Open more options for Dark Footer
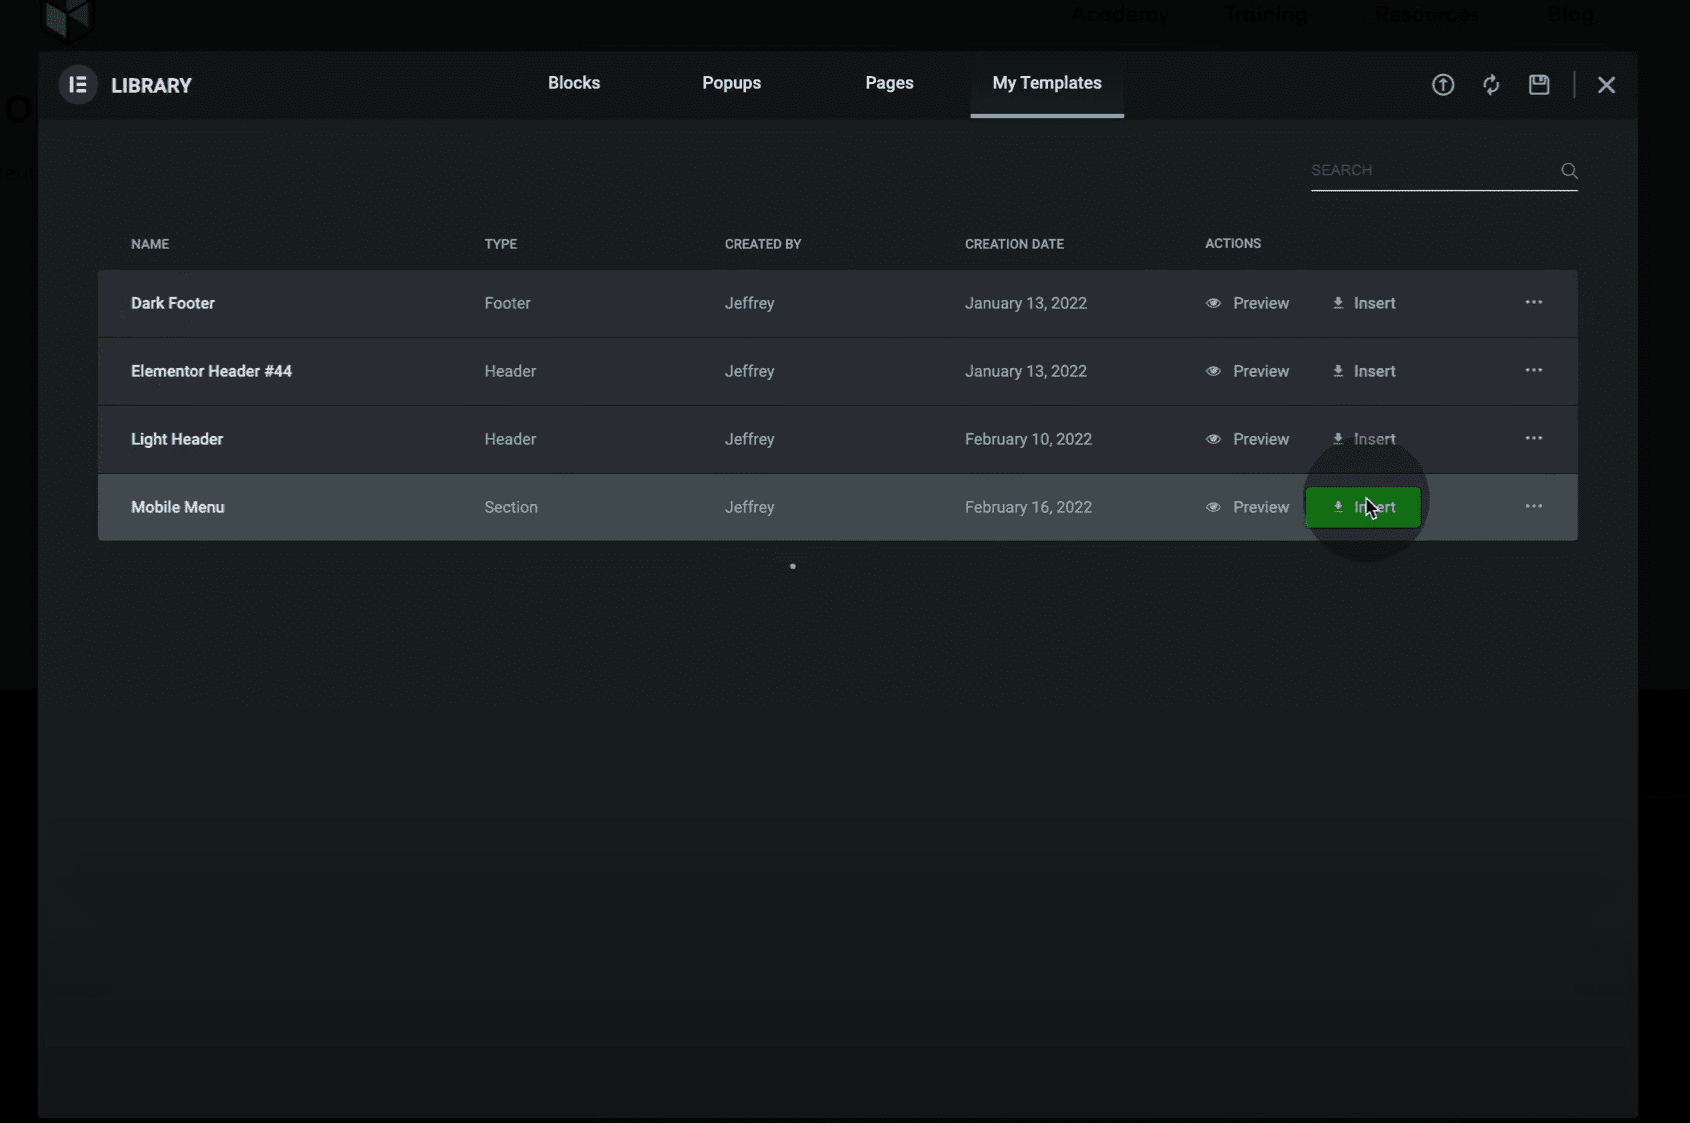 (1533, 302)
